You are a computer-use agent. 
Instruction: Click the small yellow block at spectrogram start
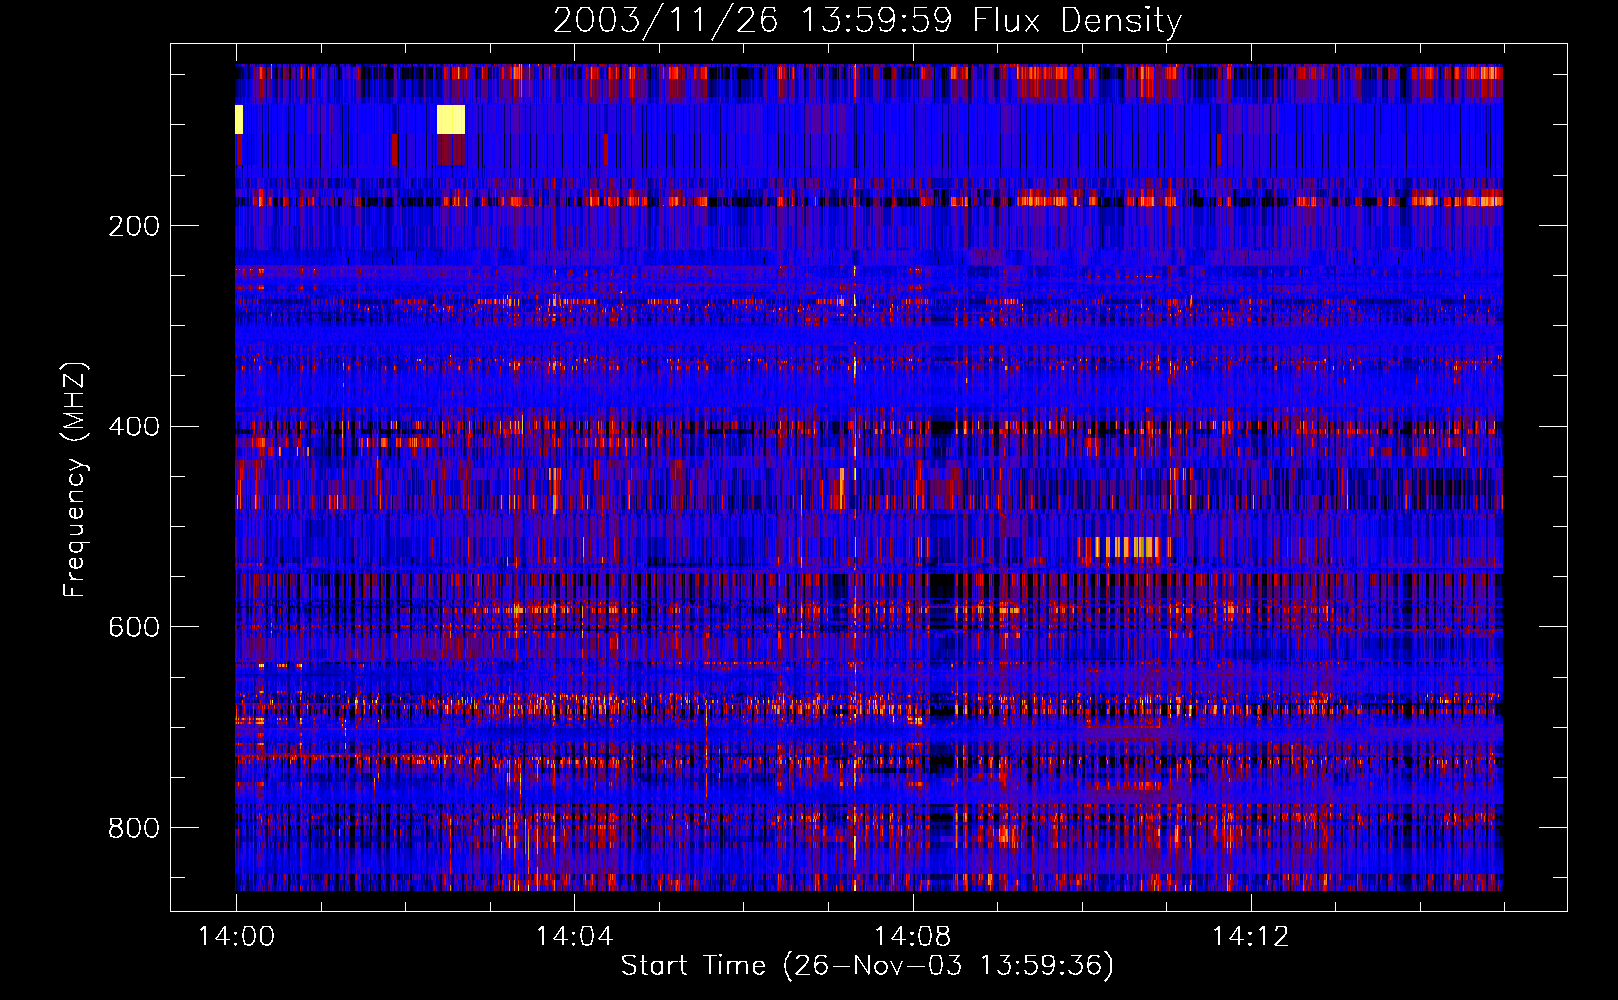(239, 119)
